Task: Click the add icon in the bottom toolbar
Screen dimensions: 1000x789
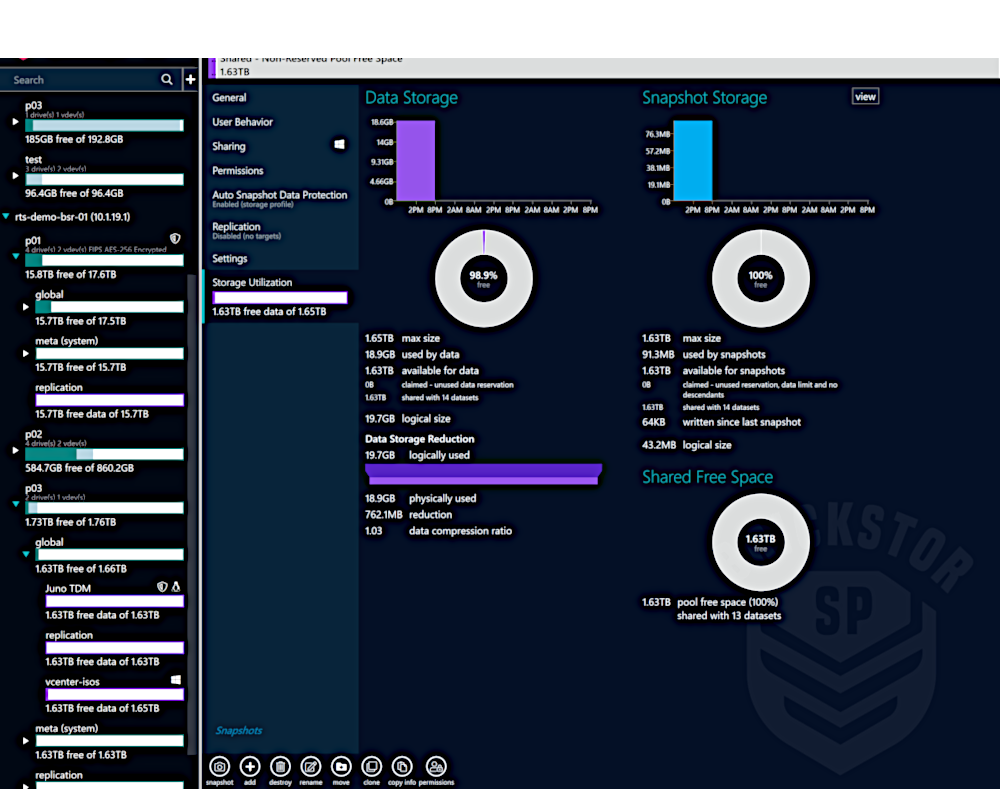Action: [249, 765]
